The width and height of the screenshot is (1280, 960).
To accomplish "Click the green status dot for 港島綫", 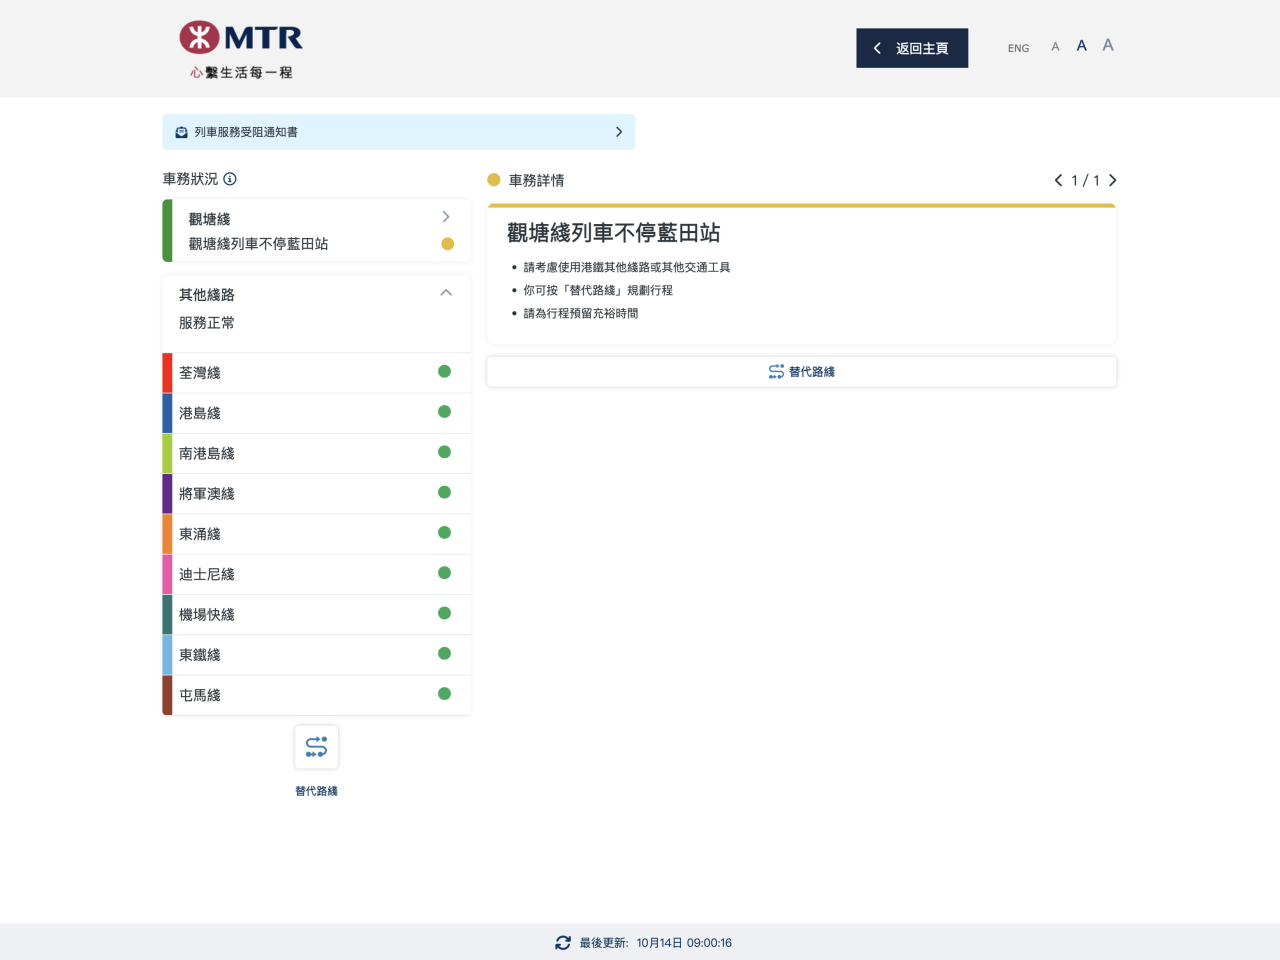I will 444,412.
